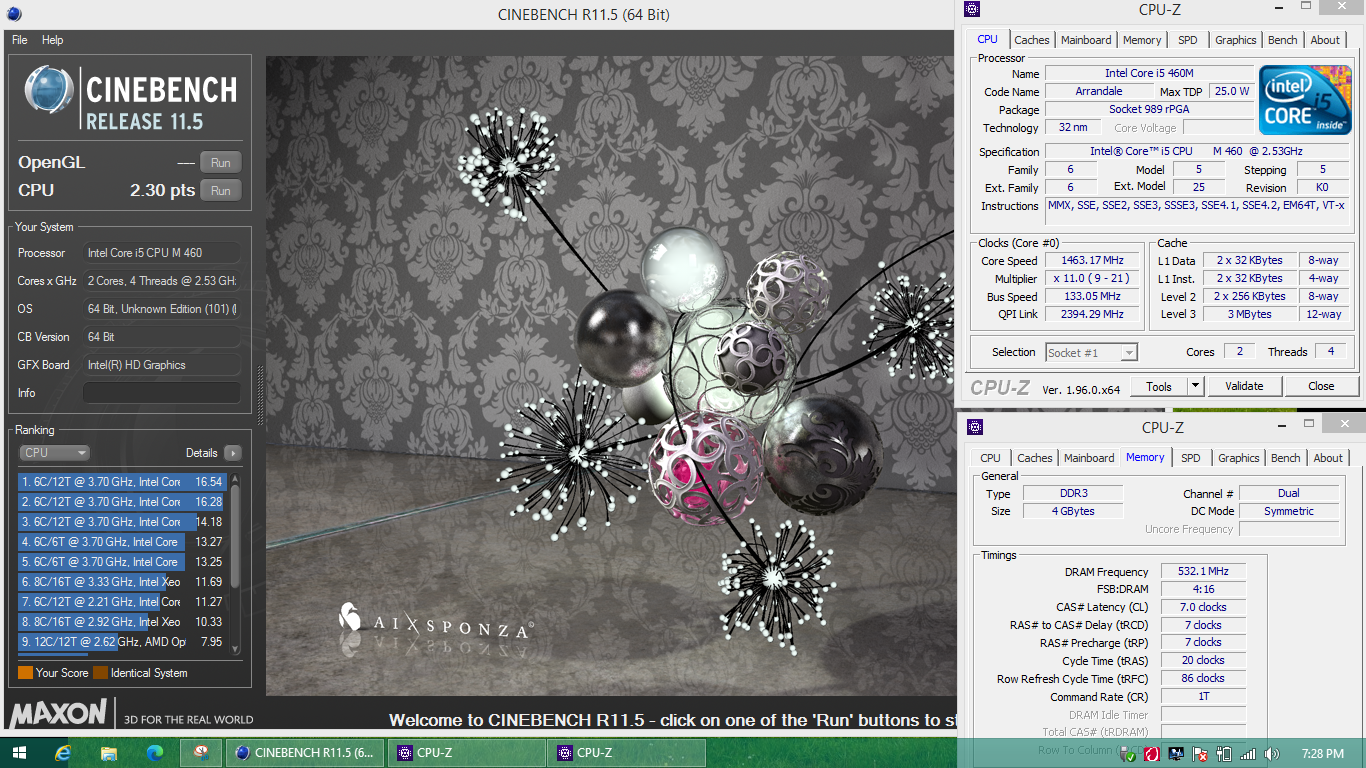Open Memory tab in top CPU-Z window

[x=1142, y=40]
